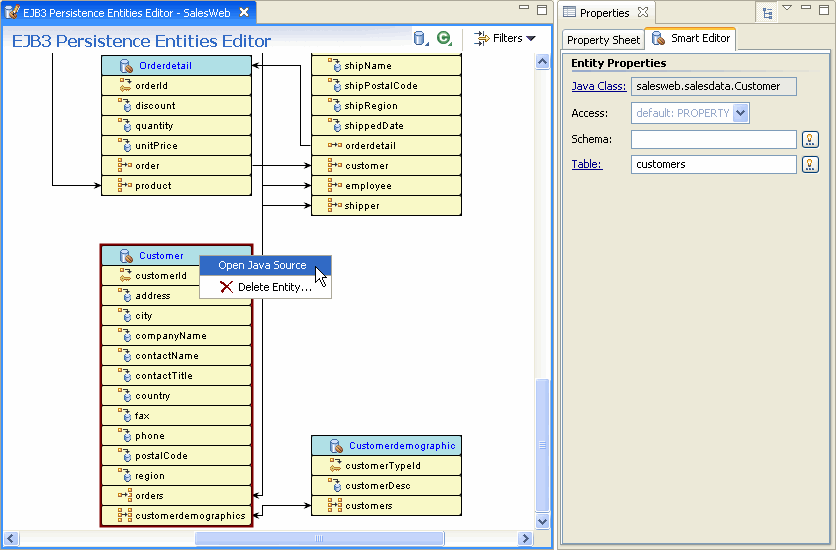Click the attribute icon beside customerDesc
Screen dimensions: 836x550
(335, 485)
